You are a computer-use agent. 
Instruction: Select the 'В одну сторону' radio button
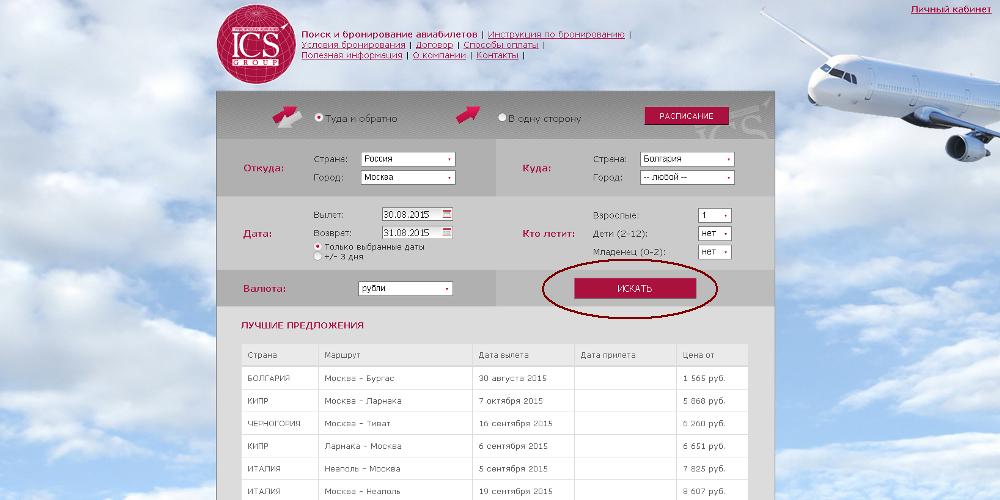[502, 118]
